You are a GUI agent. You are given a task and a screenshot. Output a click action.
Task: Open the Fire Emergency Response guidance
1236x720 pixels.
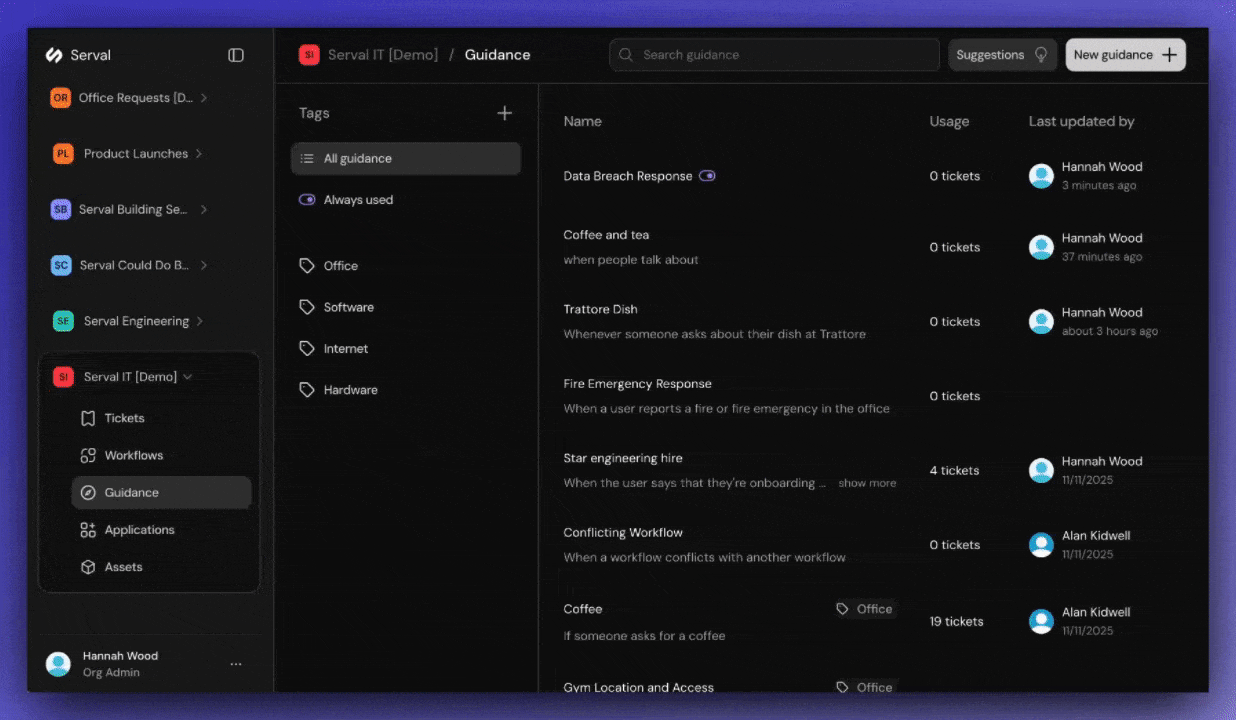coord(637,384)
